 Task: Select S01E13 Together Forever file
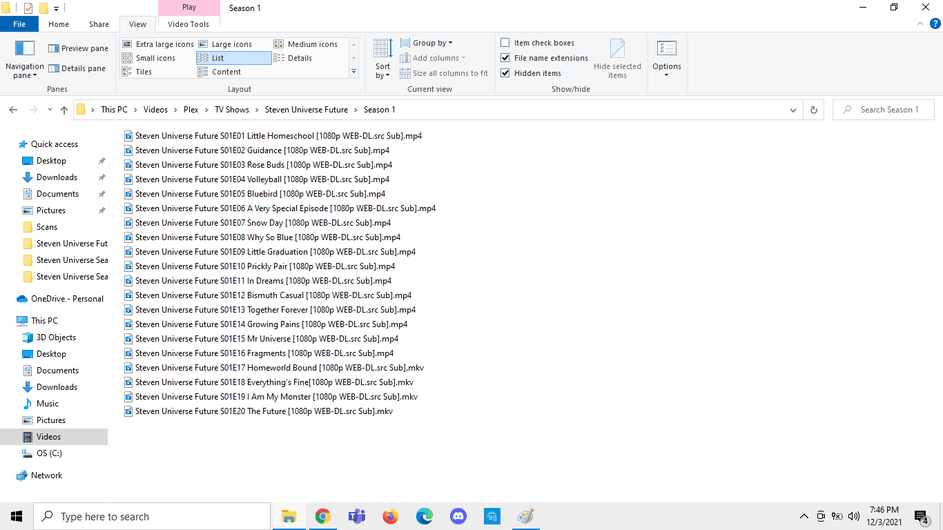coord(269,310)
